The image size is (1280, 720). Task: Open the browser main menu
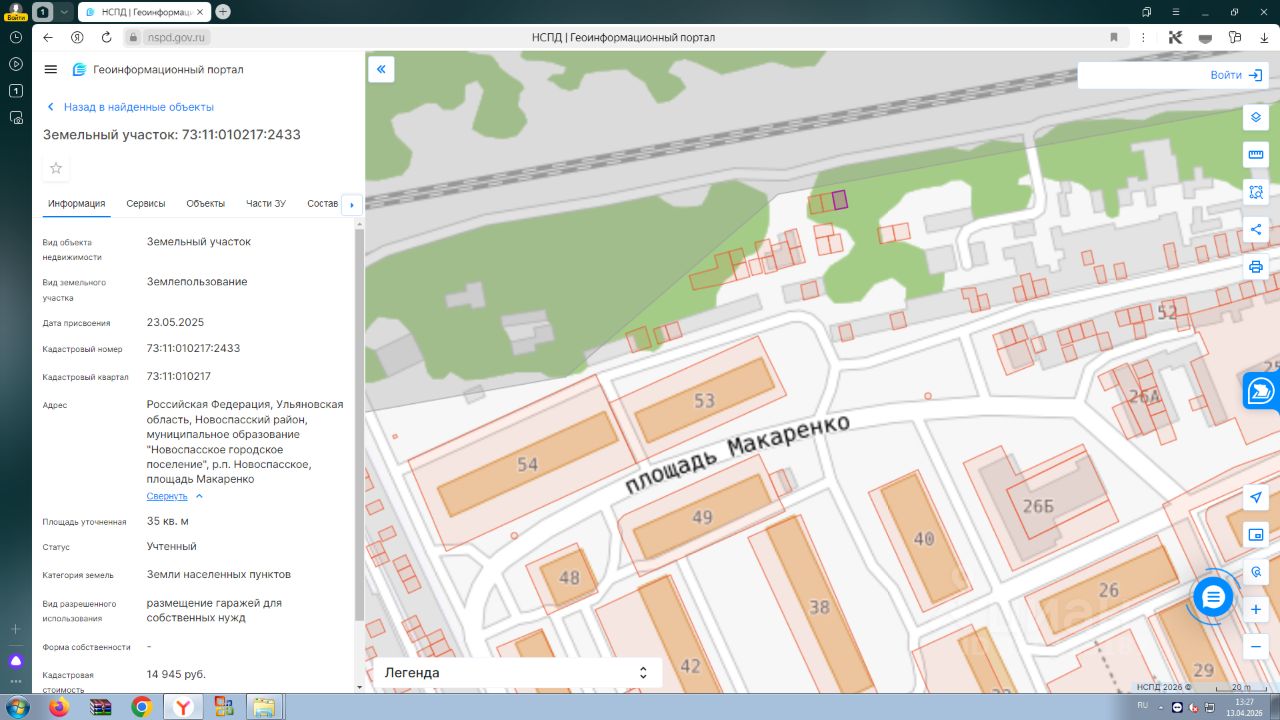point(1176,11)
